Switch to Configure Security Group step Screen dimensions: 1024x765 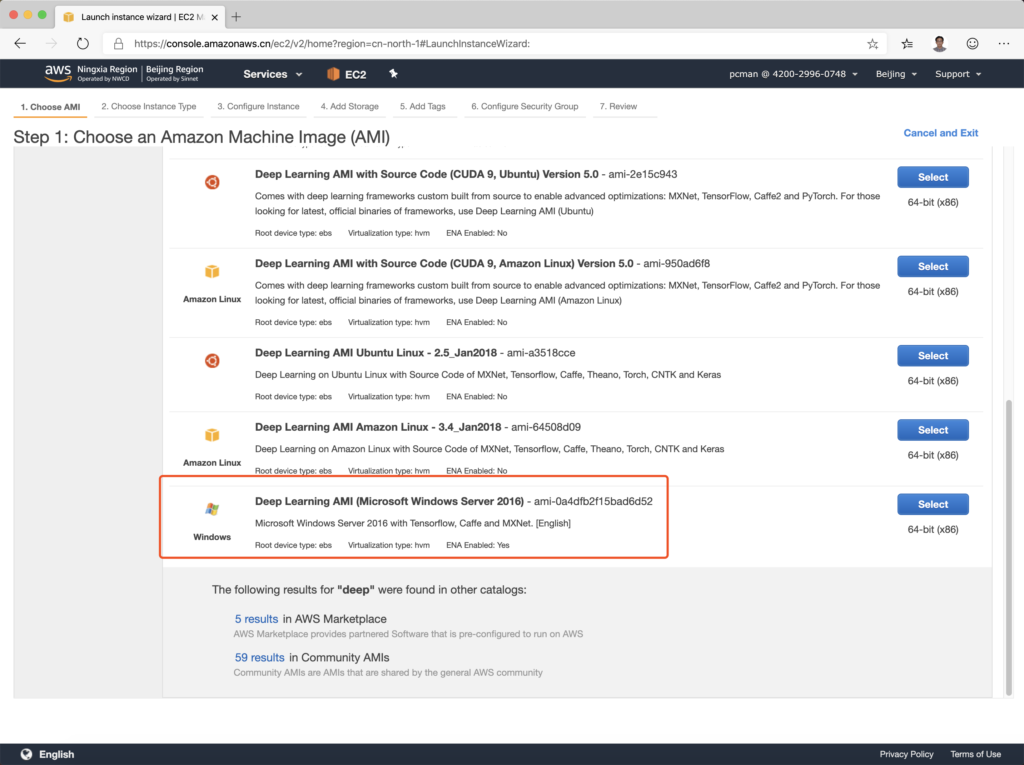(x=524, y=106)
